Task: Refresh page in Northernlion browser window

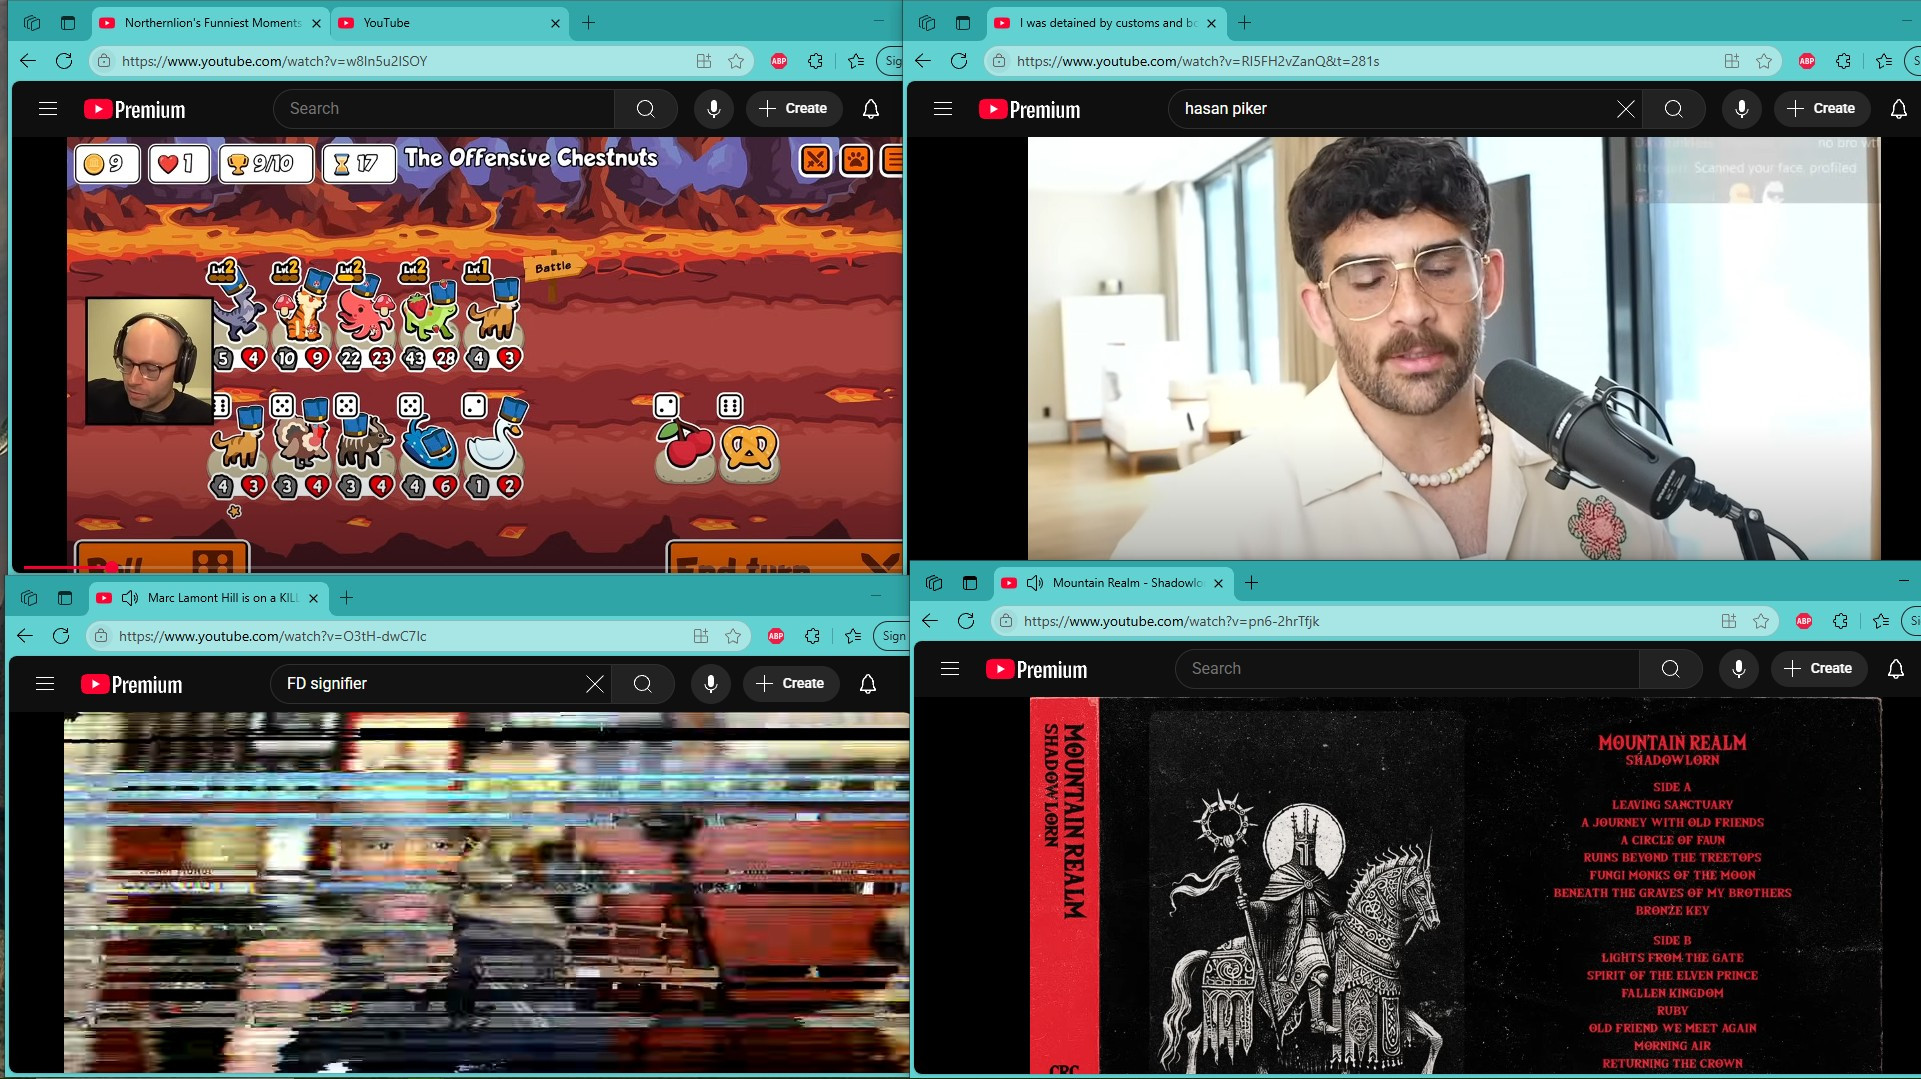Action: point(64,61)
